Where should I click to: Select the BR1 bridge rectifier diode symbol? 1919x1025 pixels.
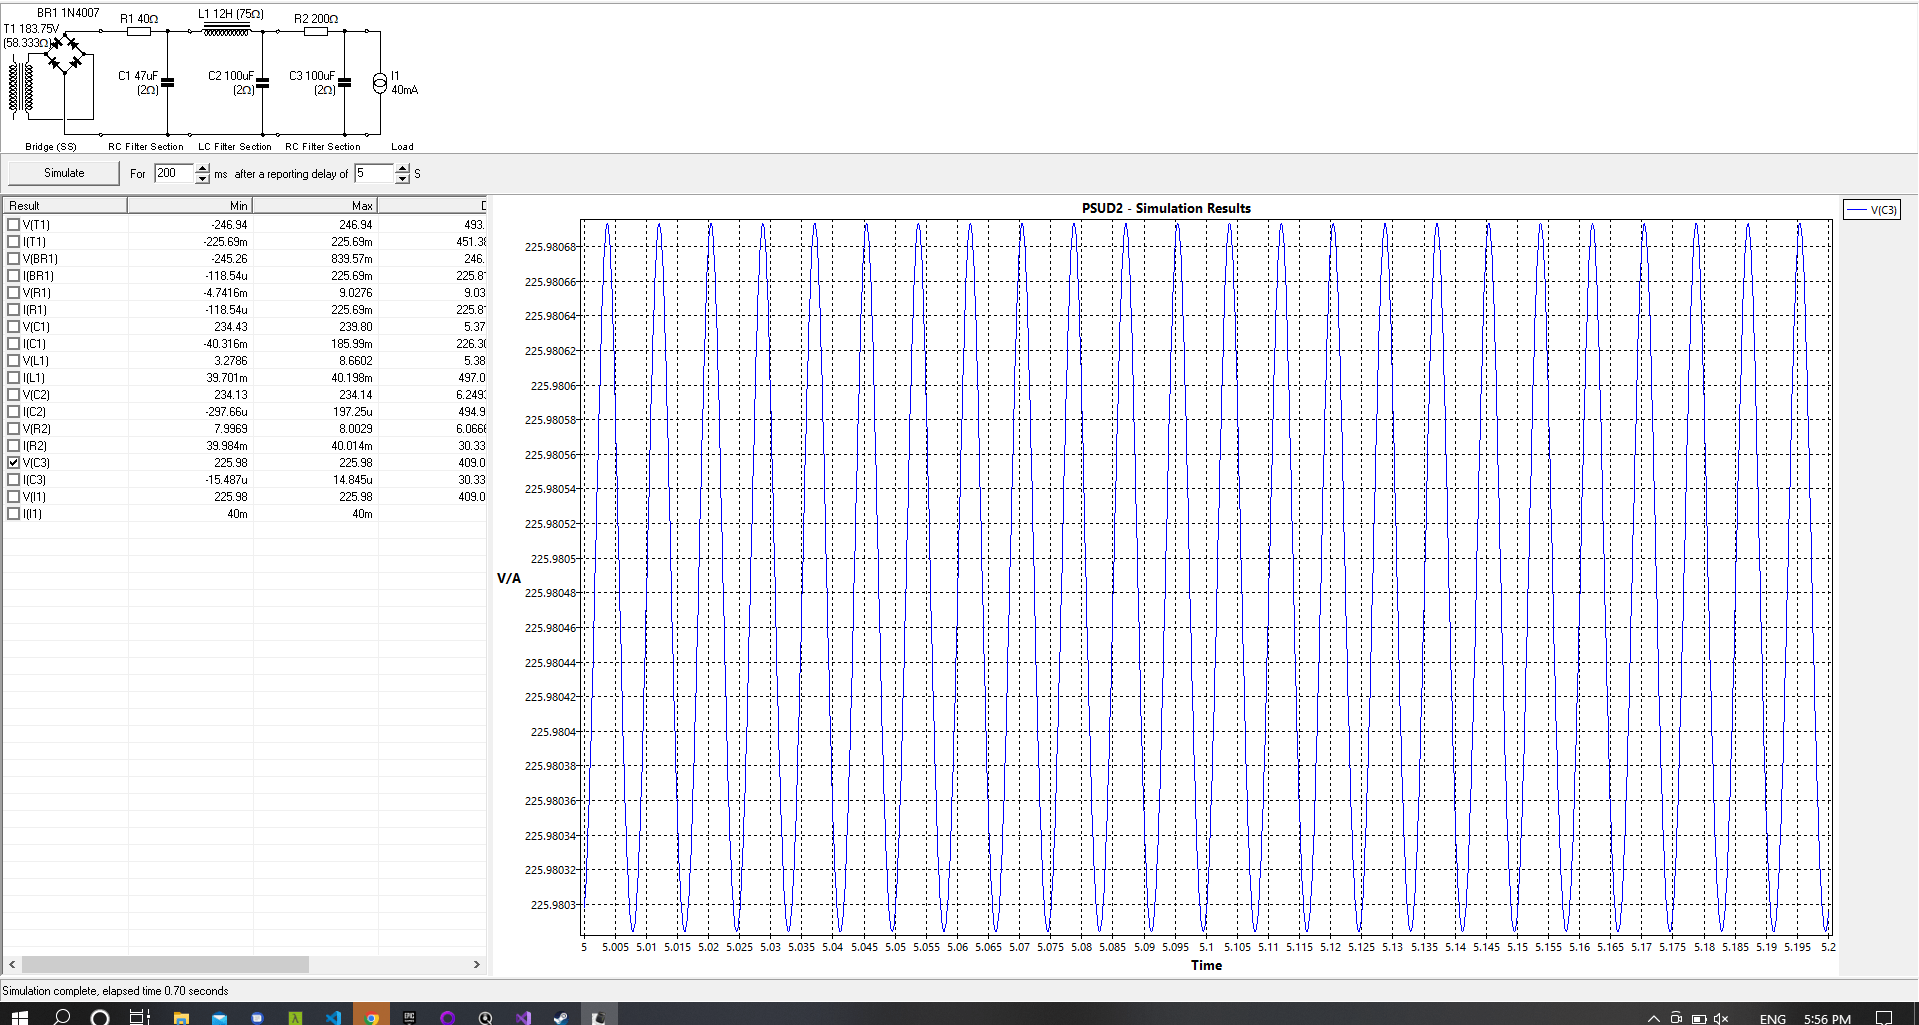click(x=66, y=54)
